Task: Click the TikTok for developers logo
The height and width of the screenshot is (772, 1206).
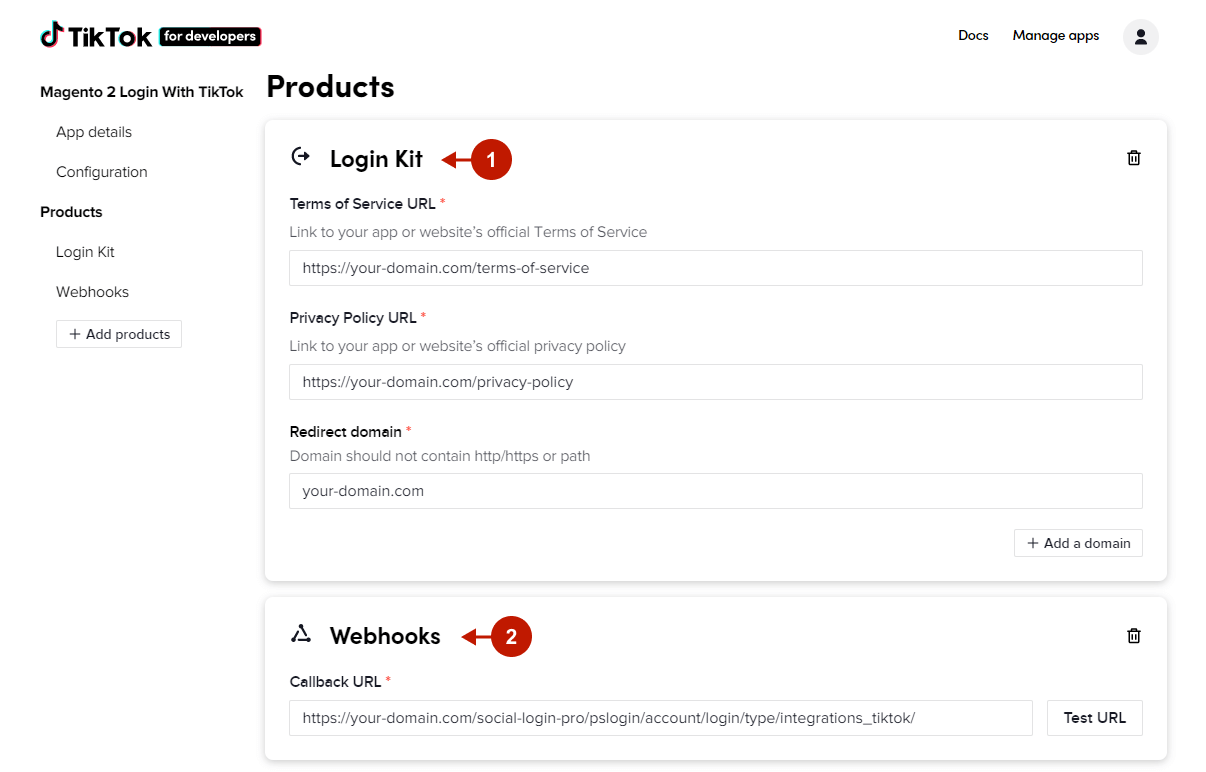Action: pyautogui.click(x=151, y=36)
